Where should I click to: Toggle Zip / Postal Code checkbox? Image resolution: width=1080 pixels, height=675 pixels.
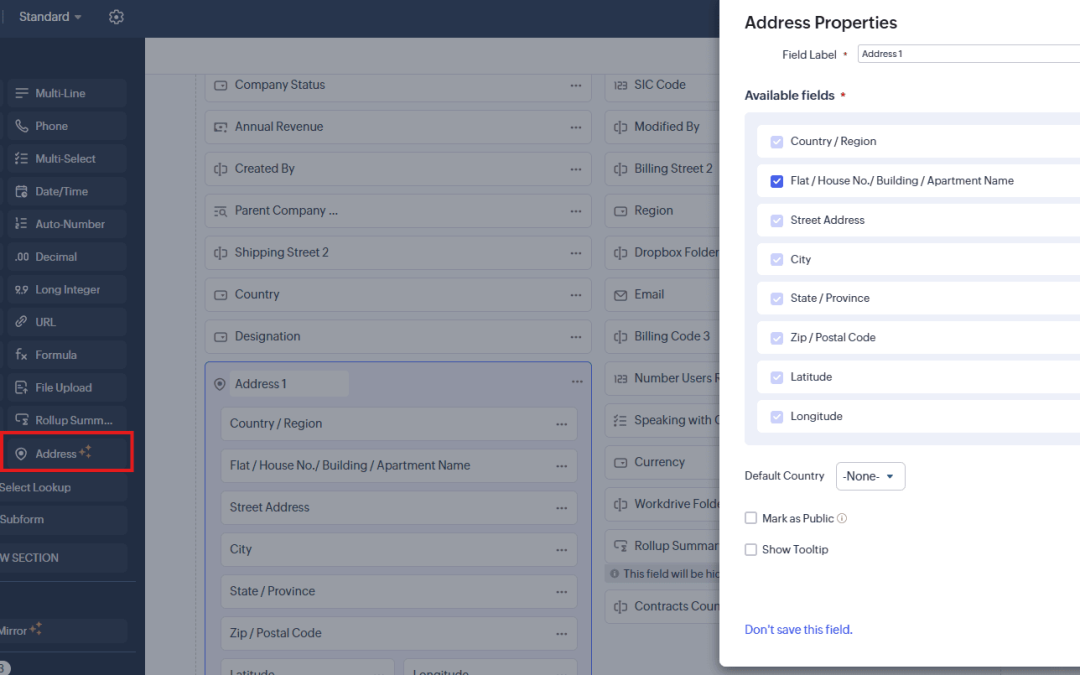777,338
